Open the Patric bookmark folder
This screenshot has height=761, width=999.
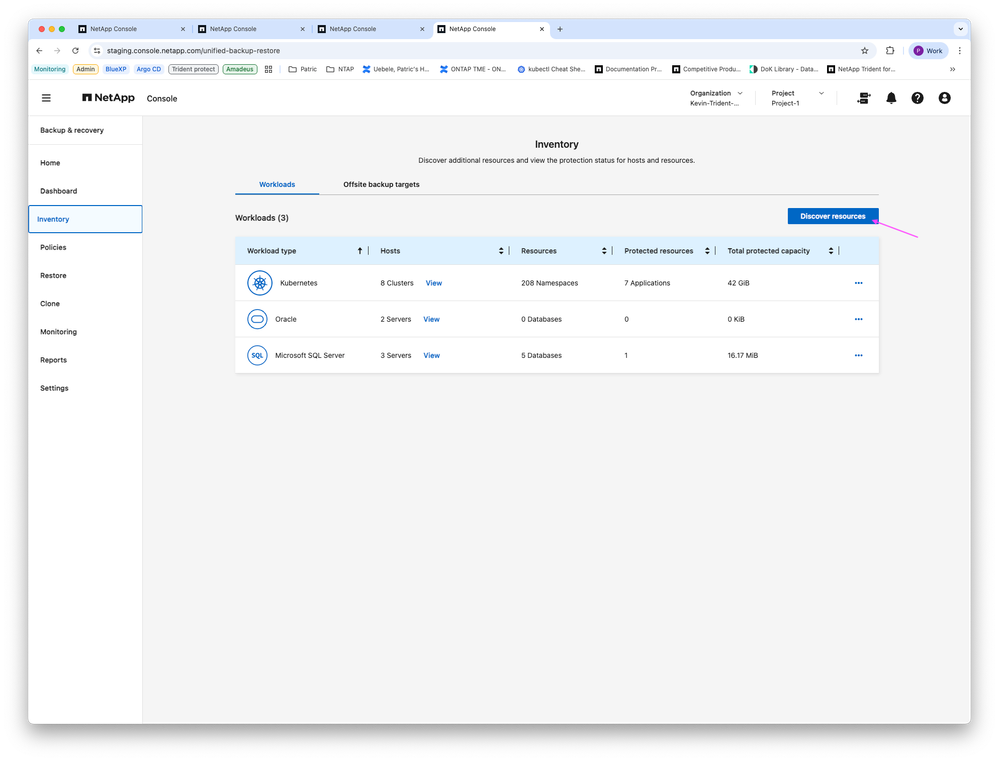(303, 69)
